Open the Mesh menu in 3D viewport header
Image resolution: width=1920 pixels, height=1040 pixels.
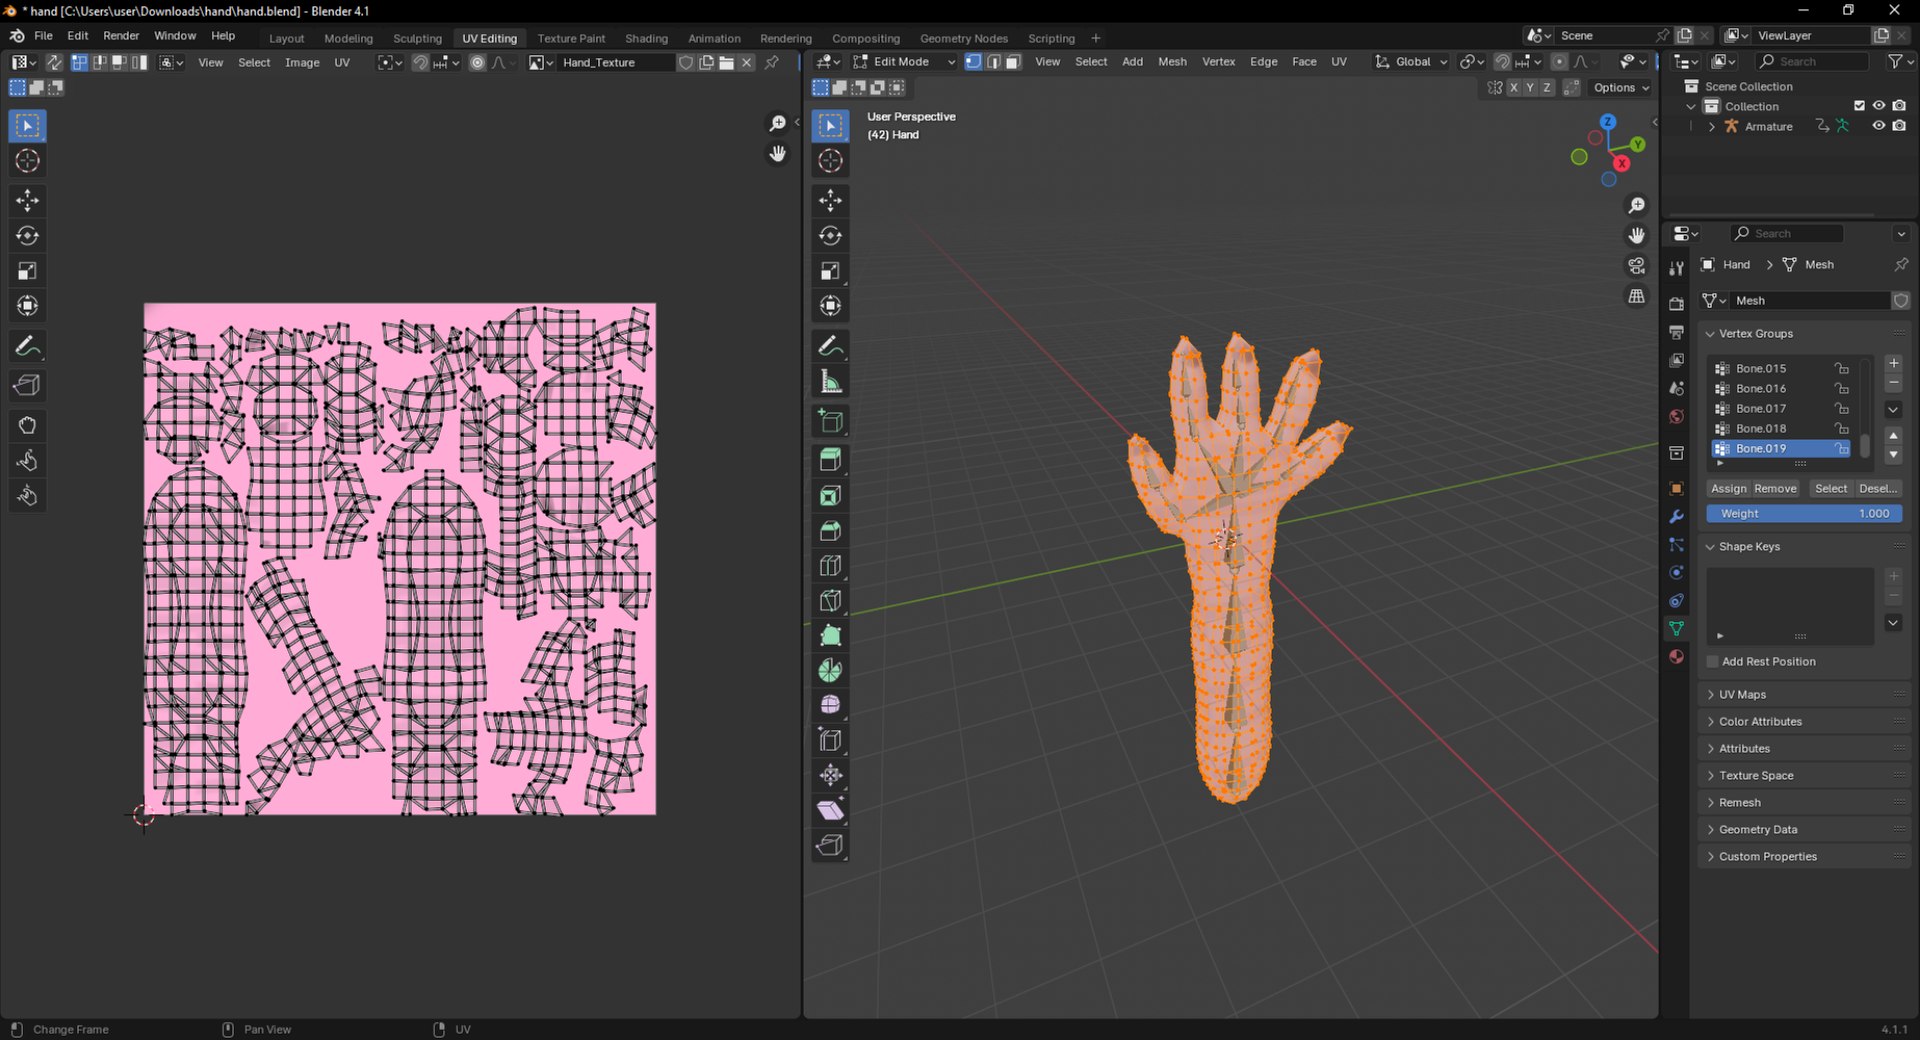pyautogui.click(x=1172, y=62)
